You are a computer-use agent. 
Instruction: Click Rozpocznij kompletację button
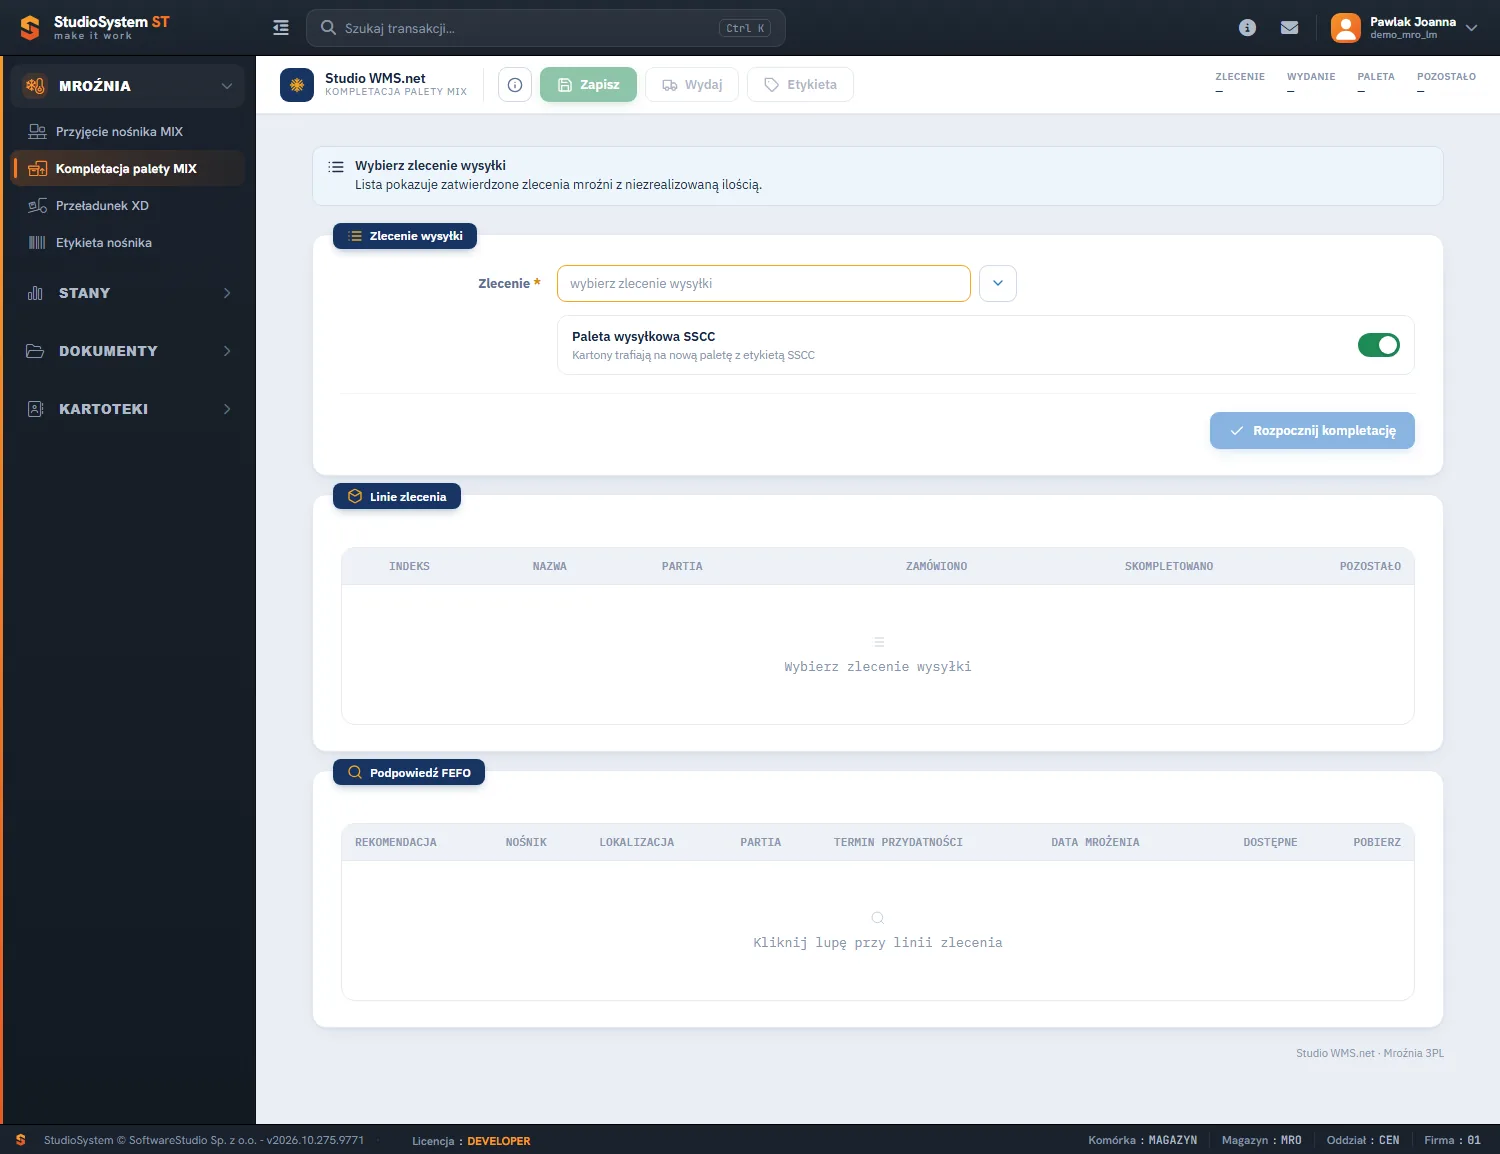coord(1312,431)
